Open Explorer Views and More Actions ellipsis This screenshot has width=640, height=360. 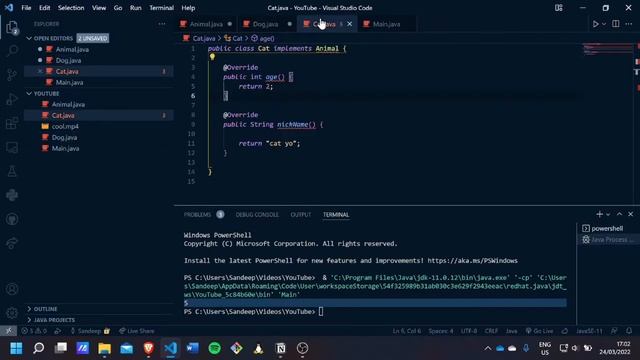[162, 24]
